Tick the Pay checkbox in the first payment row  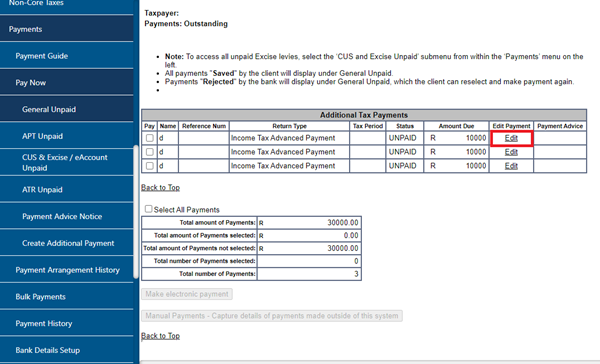coord(150,138)
